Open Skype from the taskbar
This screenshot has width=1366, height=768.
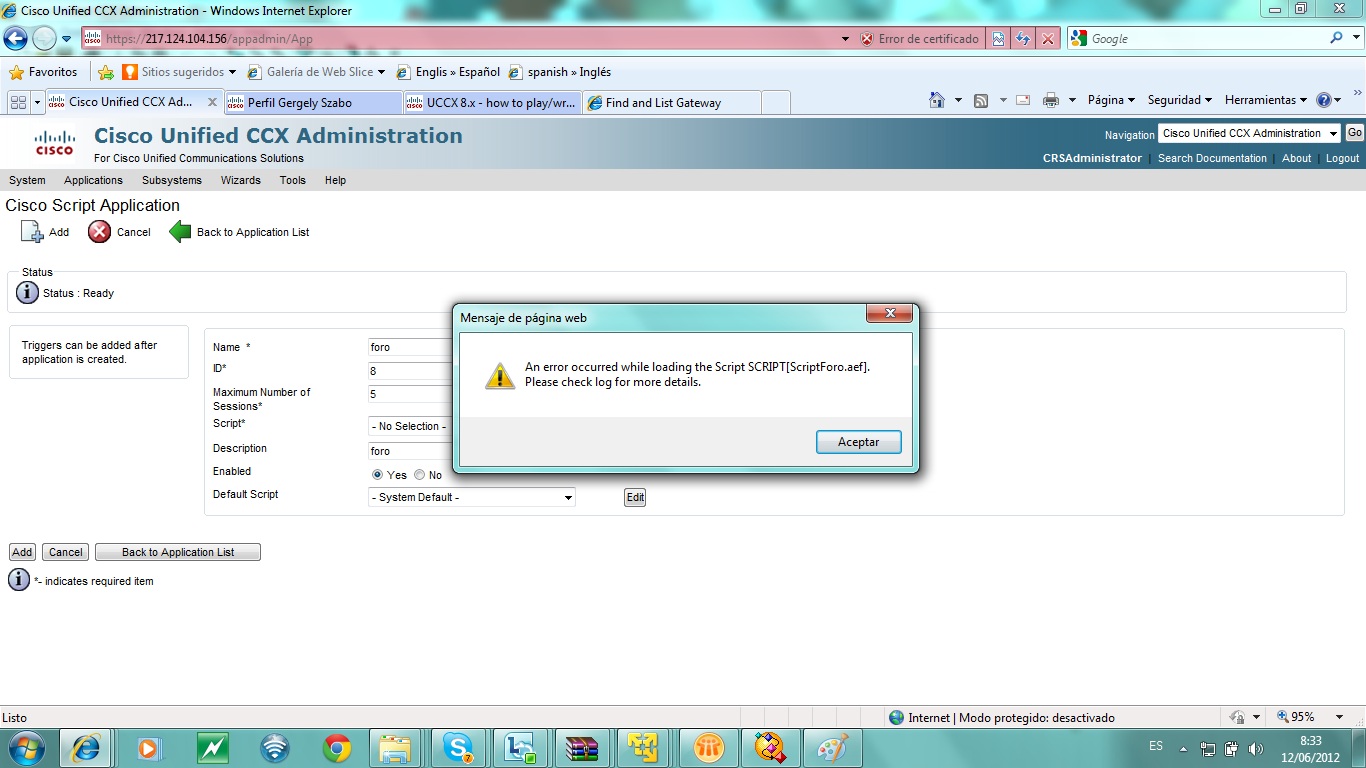click(x=459, y=748)
